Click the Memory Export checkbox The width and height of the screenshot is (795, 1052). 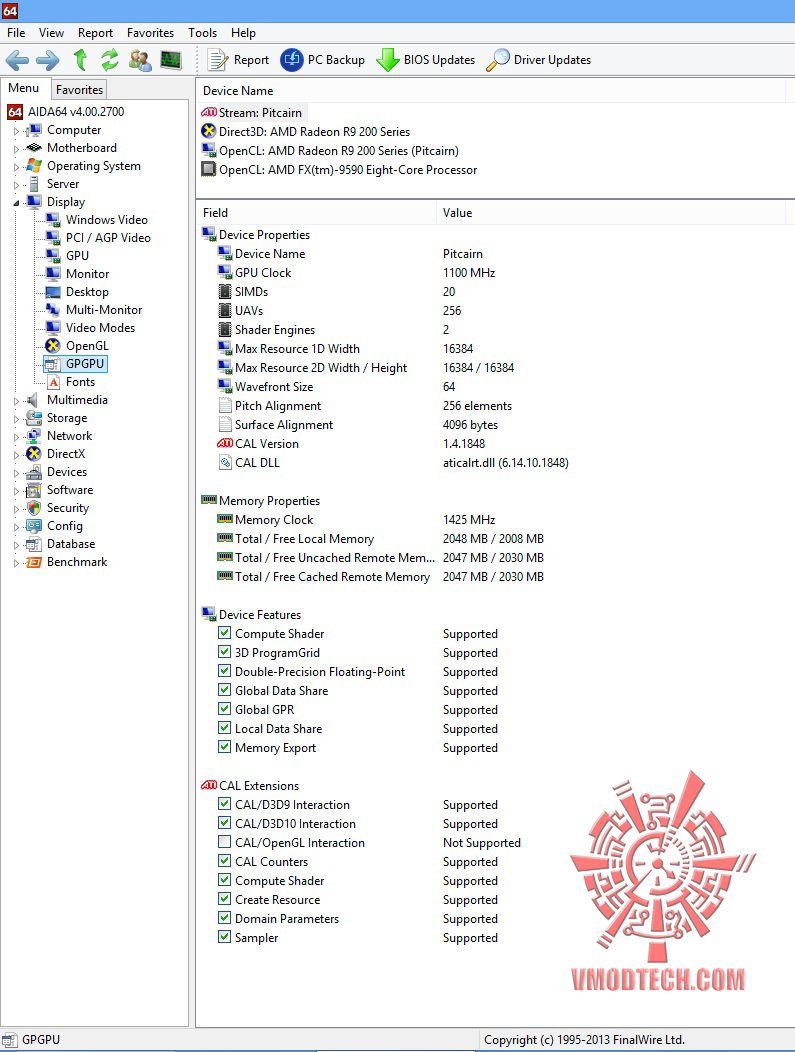(225, 747)
